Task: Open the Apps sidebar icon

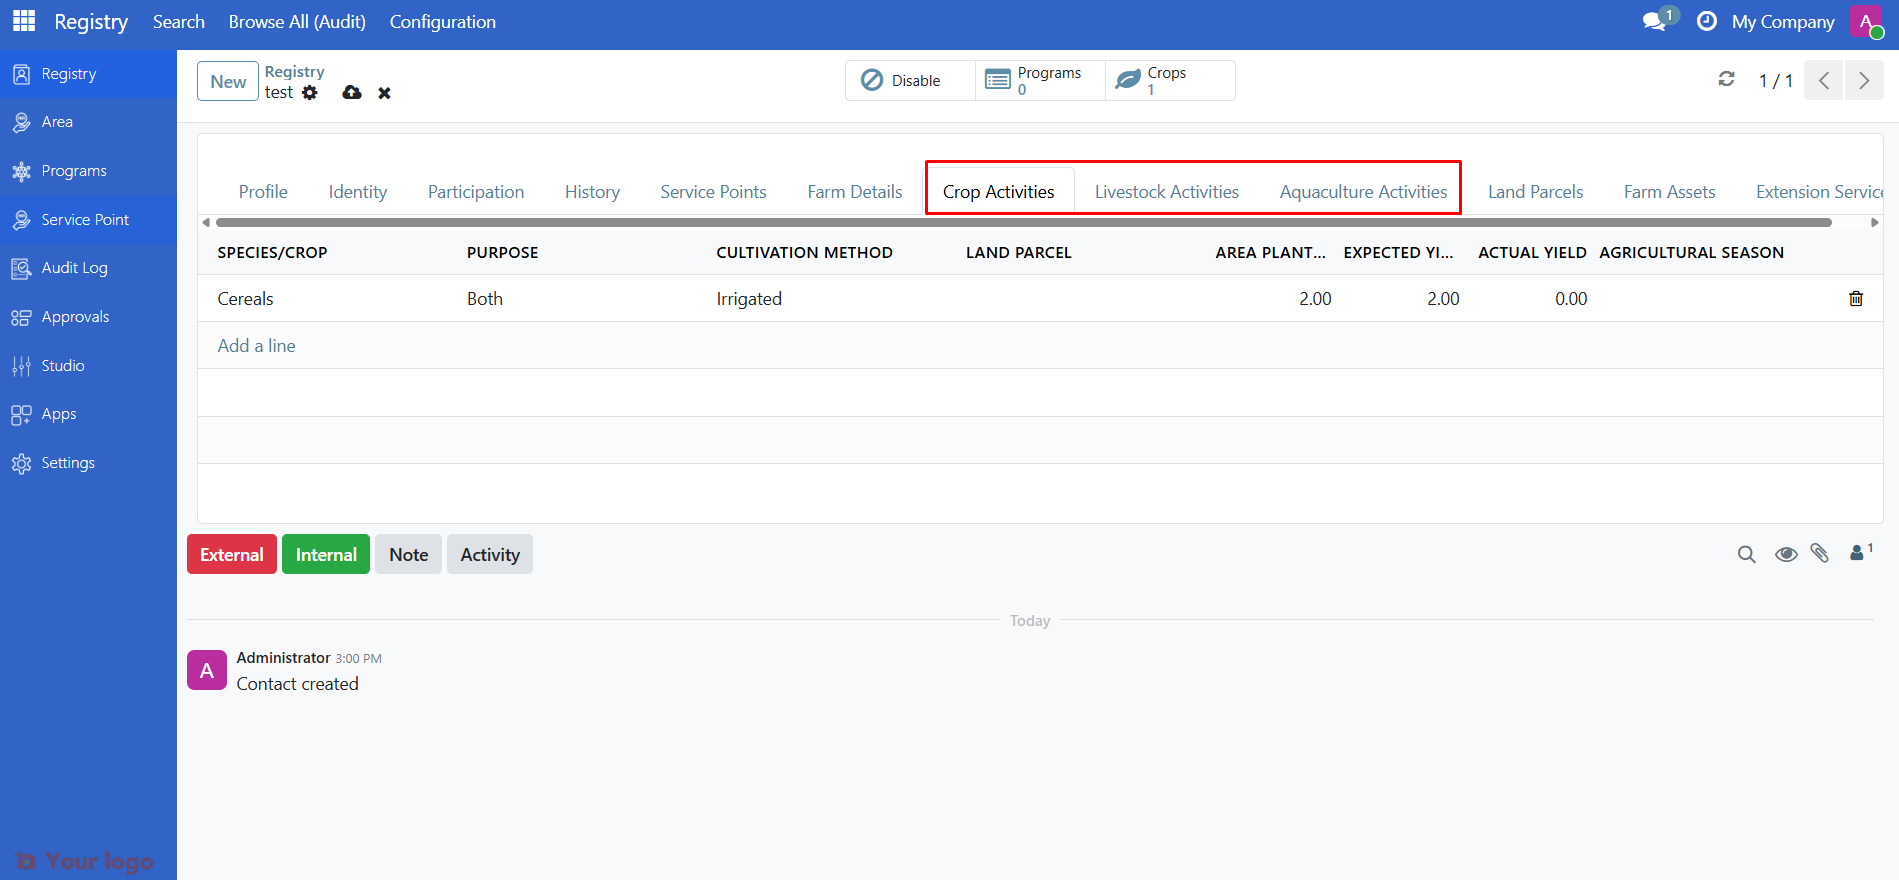Action: 21,414
